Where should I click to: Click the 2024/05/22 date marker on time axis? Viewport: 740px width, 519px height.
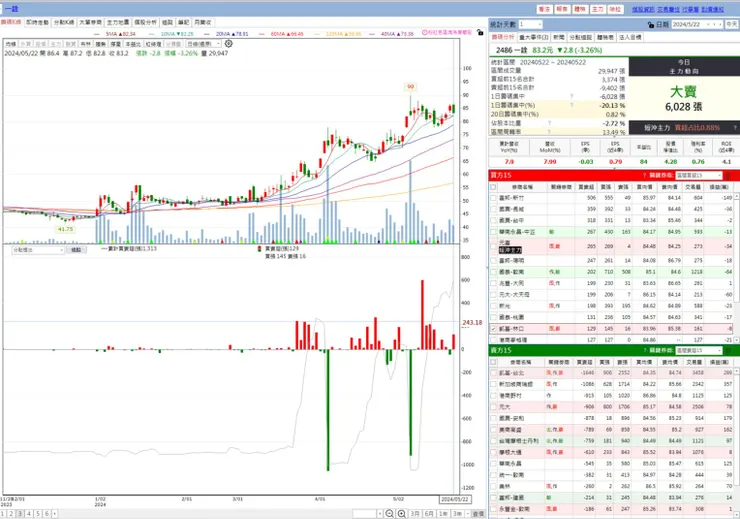click(x=455, y=499)
